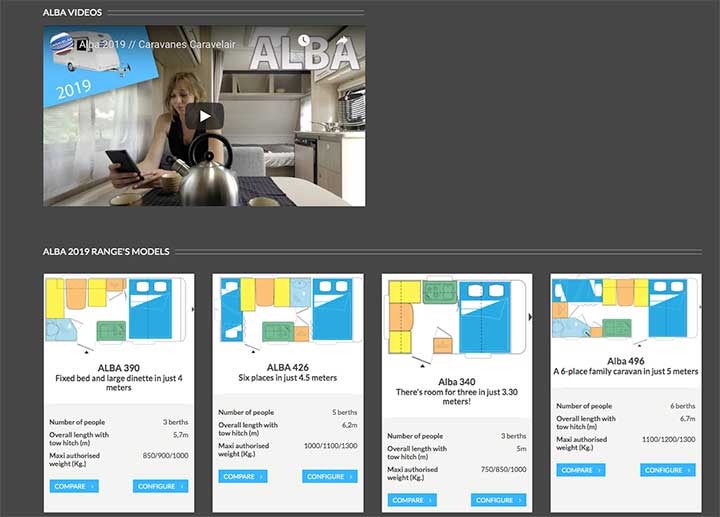Click 'ALBA 2019 RANGE'S MODELS' heading

pyautogui.click(x=106, y=252)
